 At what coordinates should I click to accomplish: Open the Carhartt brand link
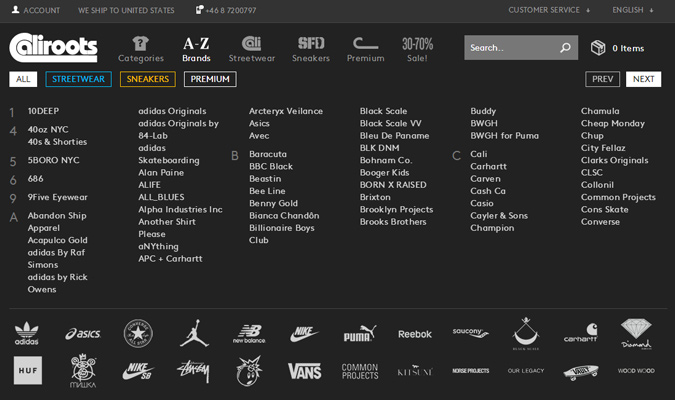489,166
